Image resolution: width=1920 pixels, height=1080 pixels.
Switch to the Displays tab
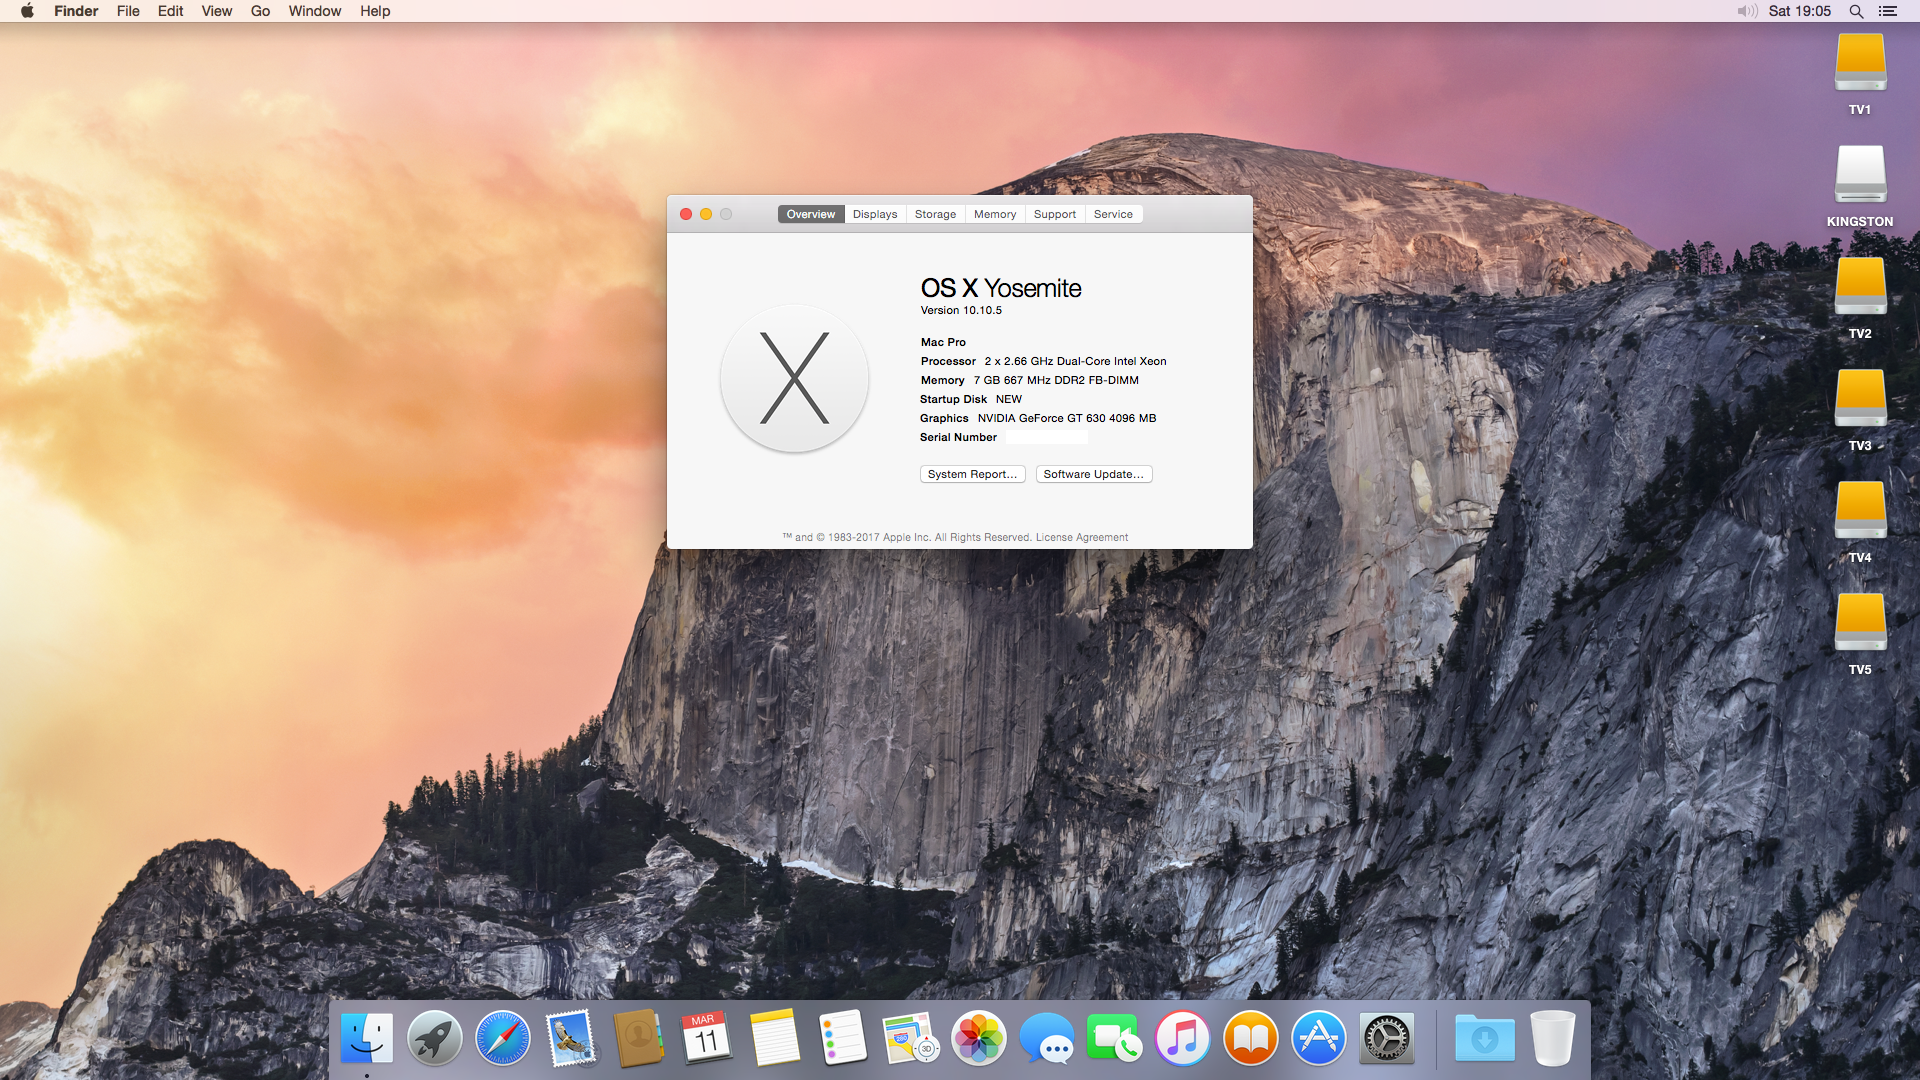click(x=875, y=214)
